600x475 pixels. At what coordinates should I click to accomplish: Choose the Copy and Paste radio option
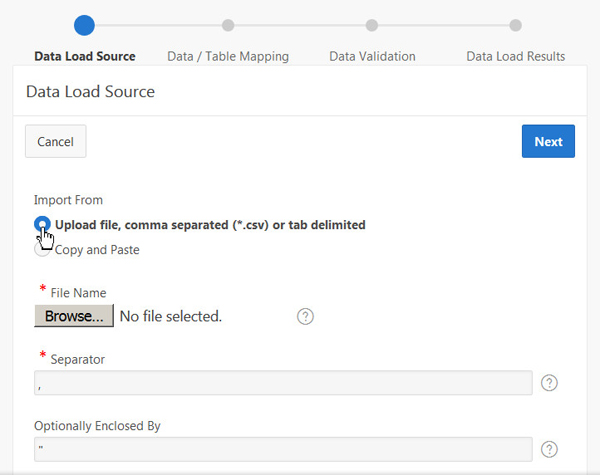(42, 250)
